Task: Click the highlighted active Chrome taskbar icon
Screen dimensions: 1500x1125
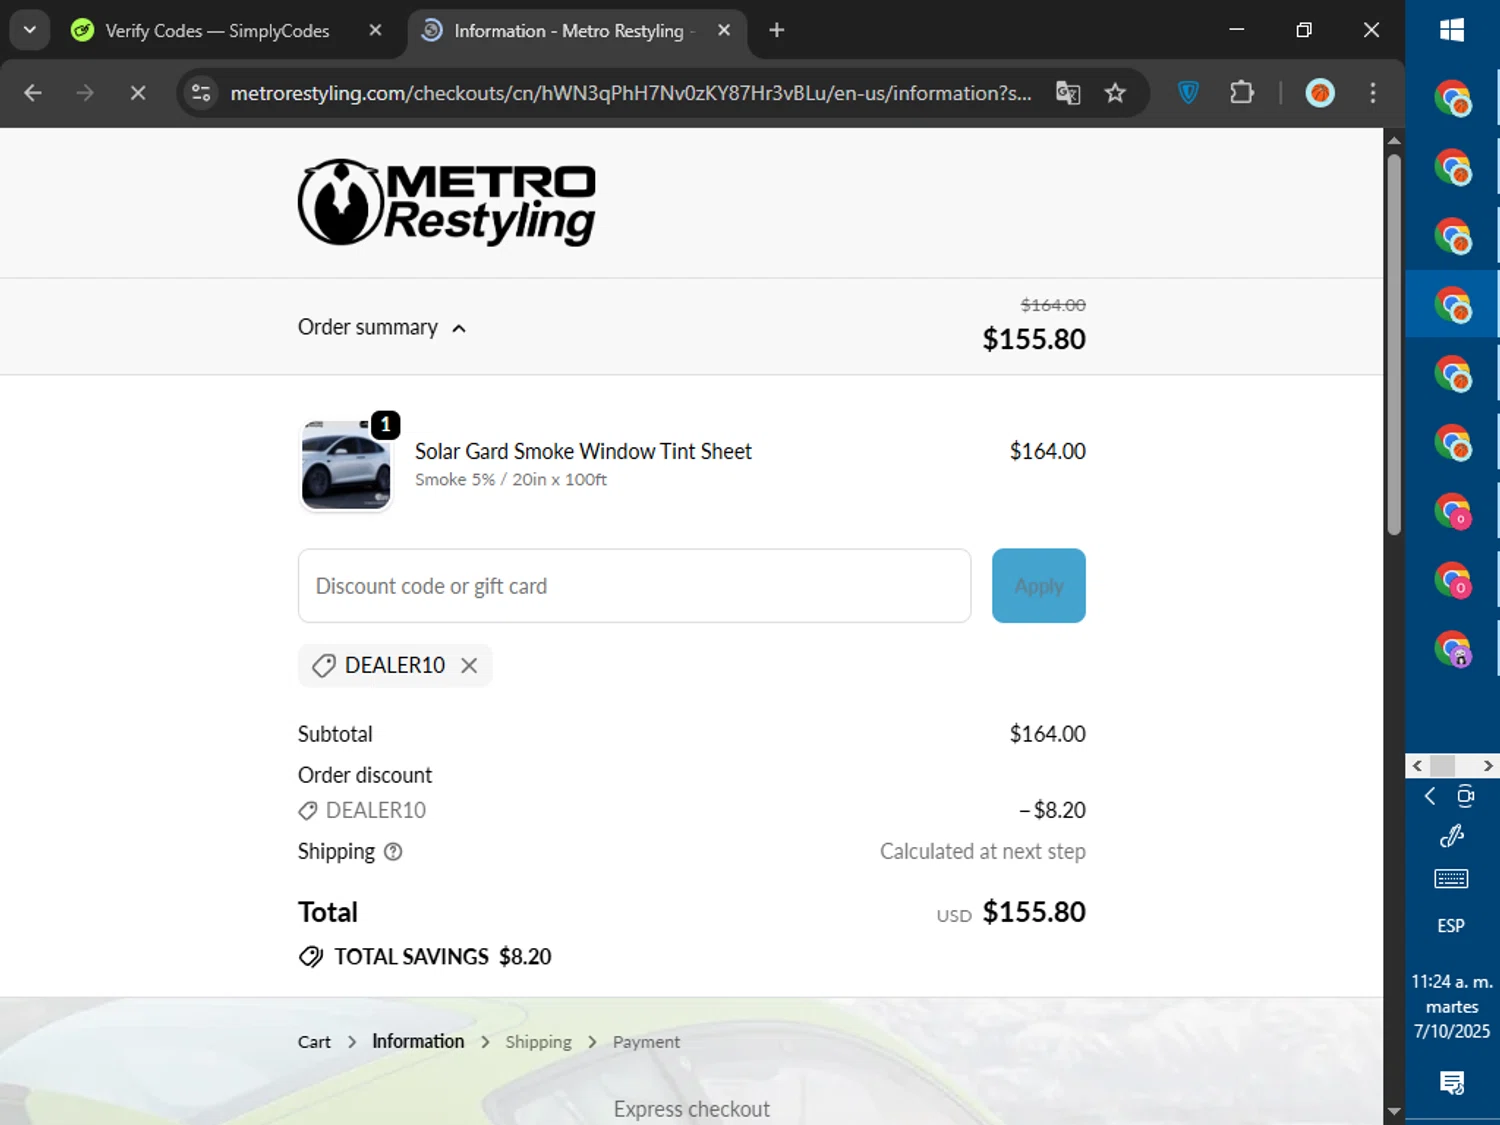Action: [x=1452, y=304]
